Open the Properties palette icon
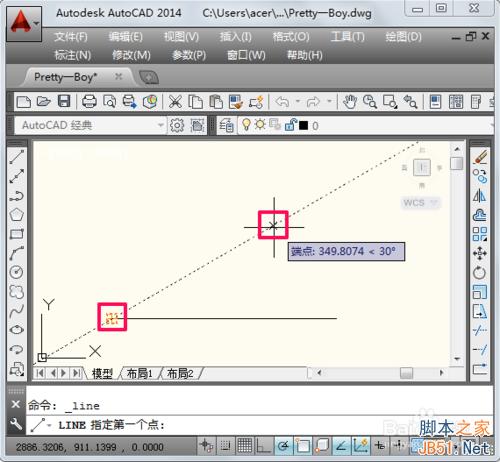Screen dimensions: 500x462 click(x=435, y=102)
